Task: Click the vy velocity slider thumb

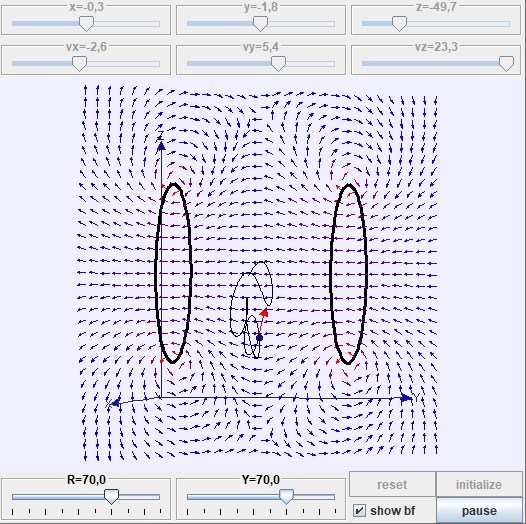Action: click(278, 63)
